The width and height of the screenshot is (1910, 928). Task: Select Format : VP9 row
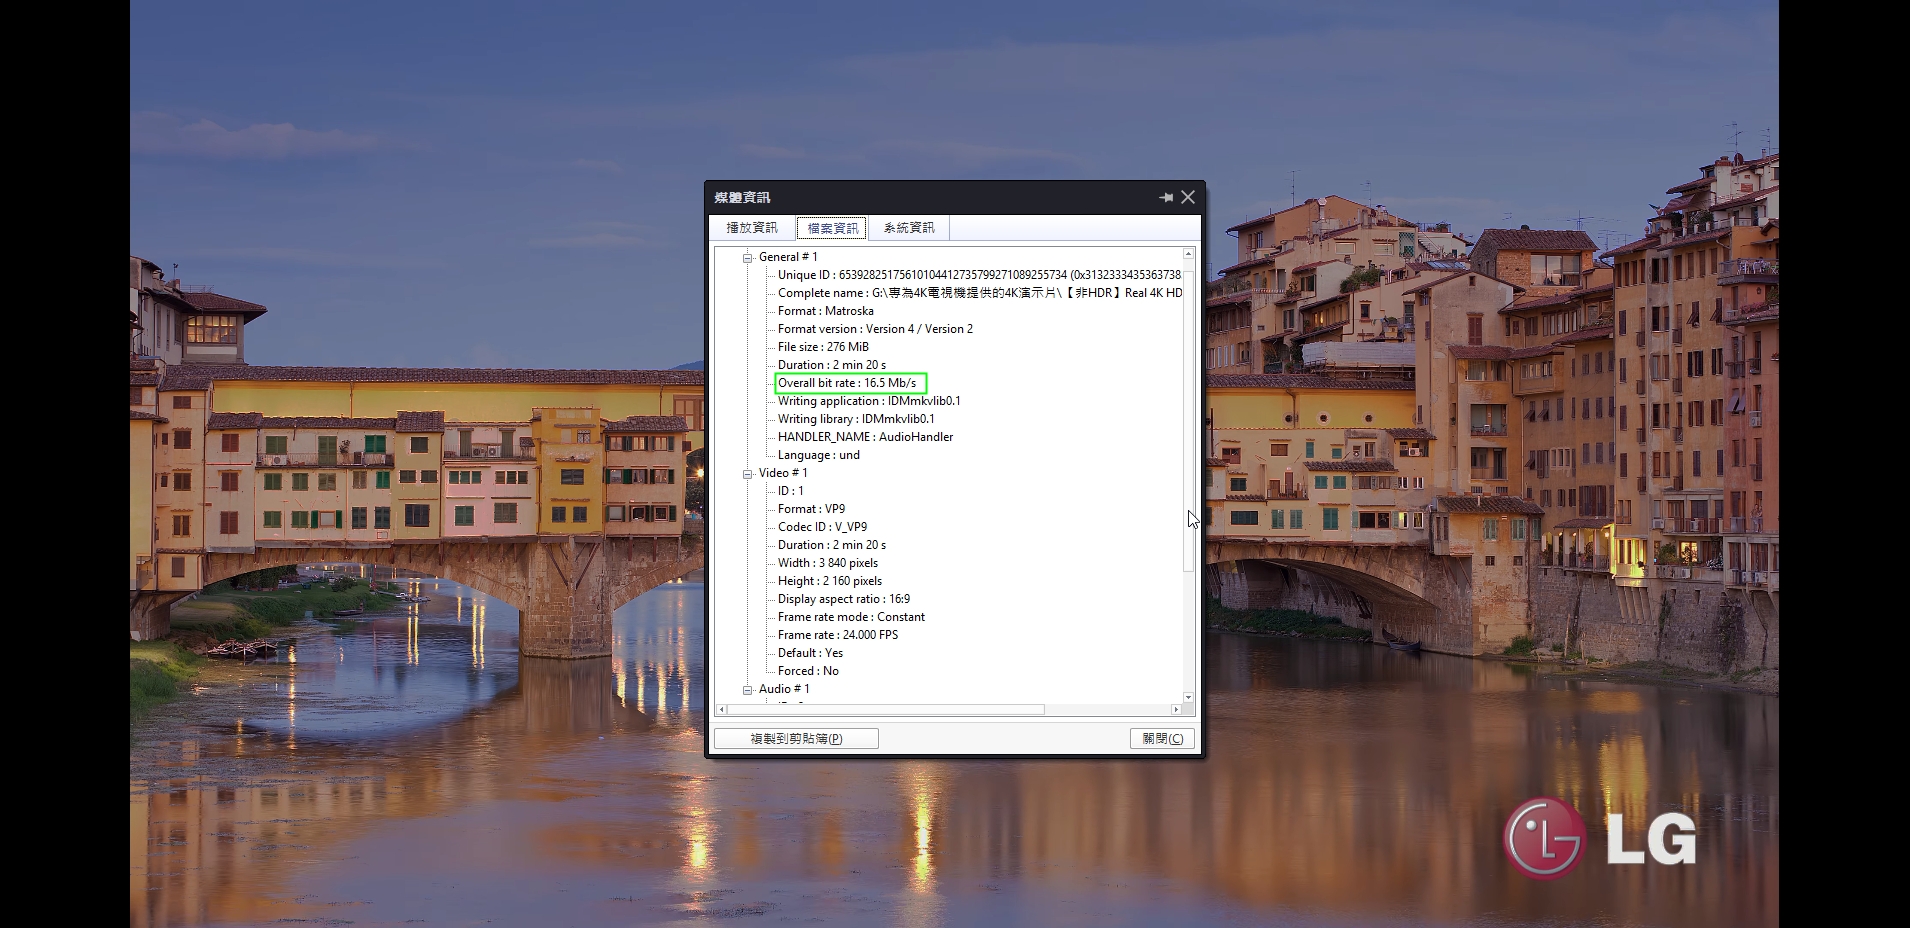[812, 509]
